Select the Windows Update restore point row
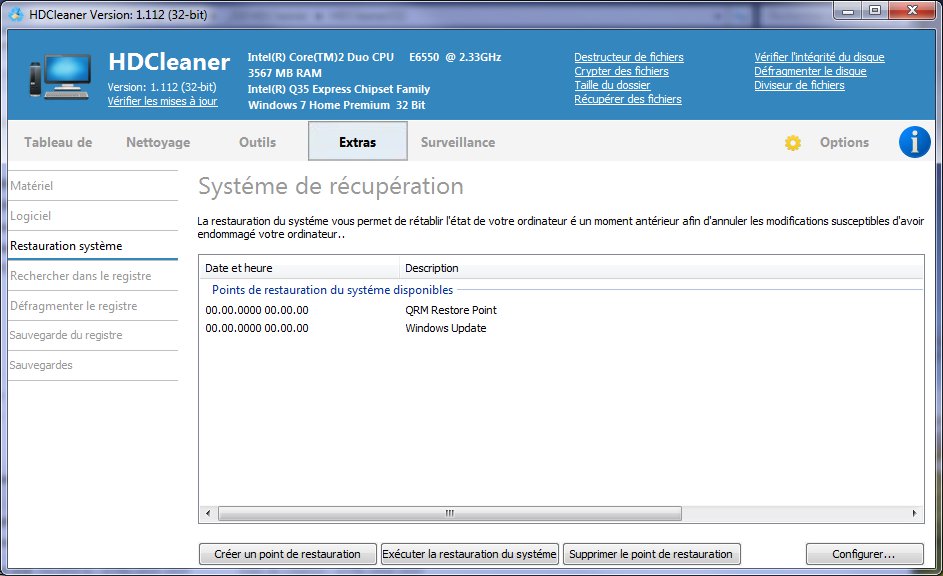This screenshot has width=943, height=576. pos(561,328)
